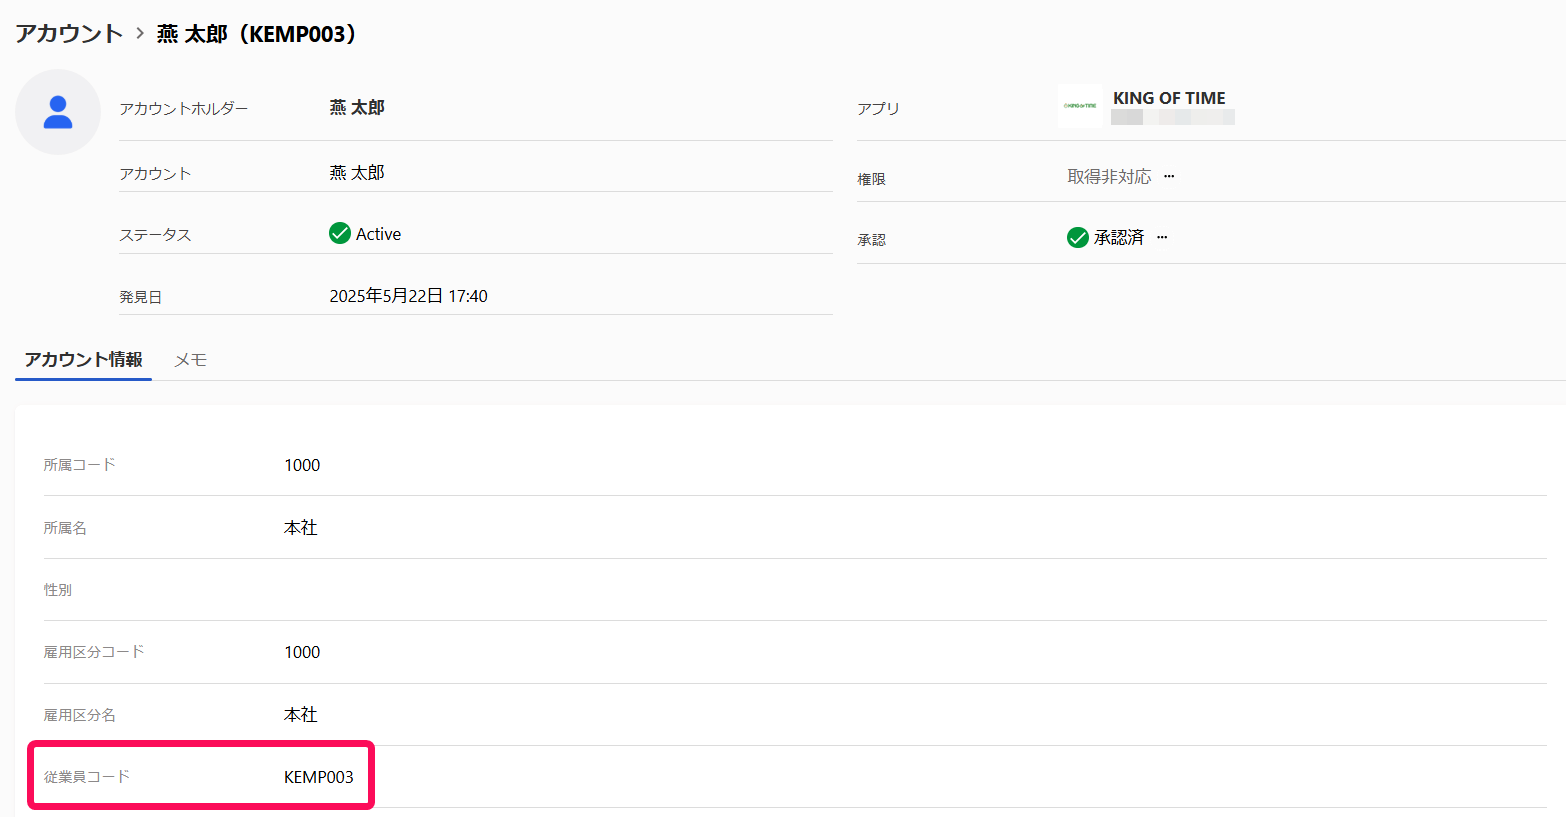Open the ellipsis menu next to 承認済
This screenshot has width=1566, height=817.
[1162, 237]
